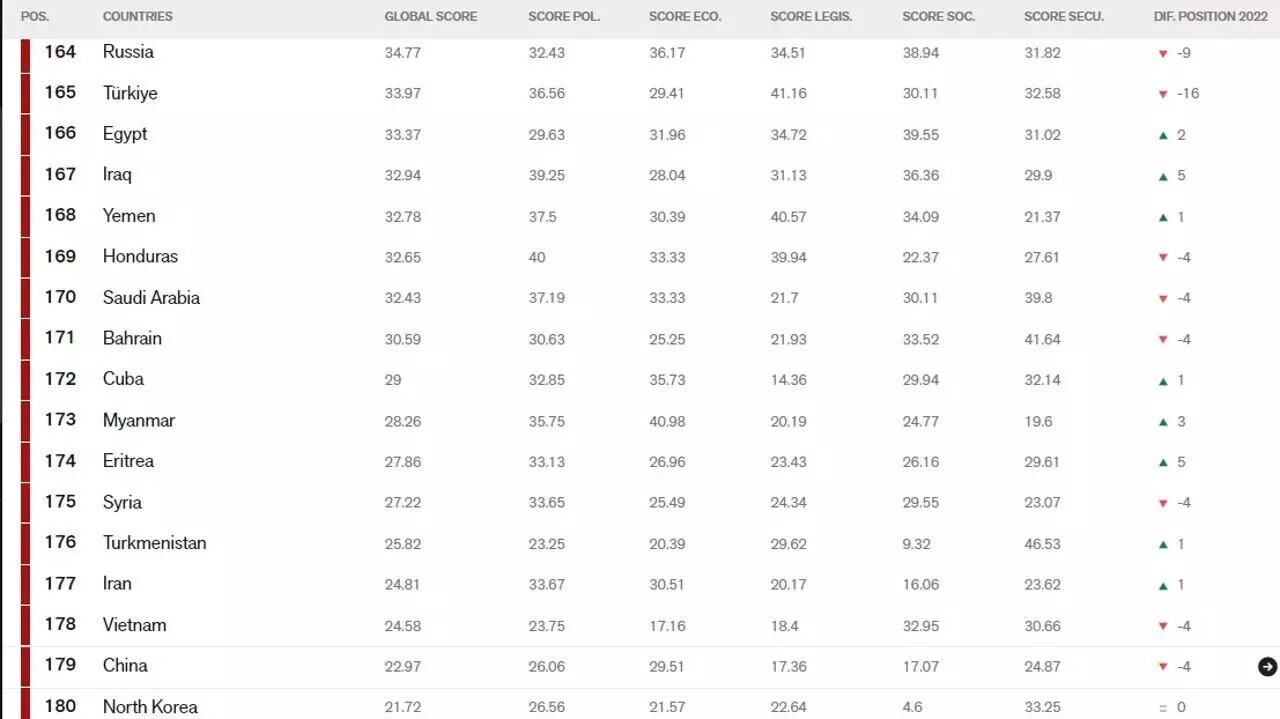Click the Dif. Position 2022 header
1280x719 pixels.
click(1211, 17)
